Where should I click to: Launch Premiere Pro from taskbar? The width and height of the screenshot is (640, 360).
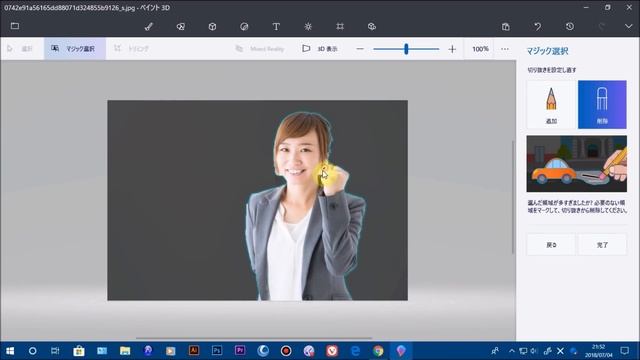[x=240, y=351]
